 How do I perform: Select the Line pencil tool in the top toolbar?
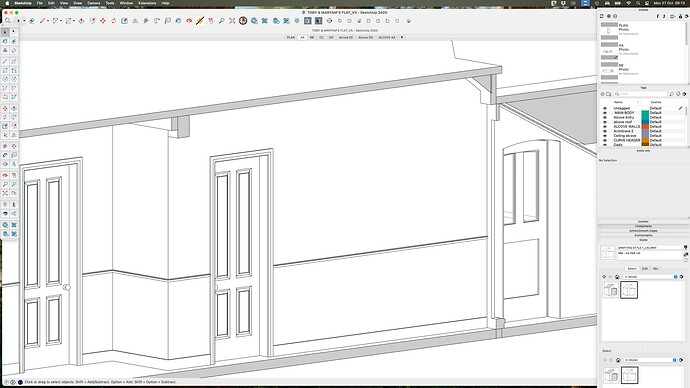(x=43, y=21)
